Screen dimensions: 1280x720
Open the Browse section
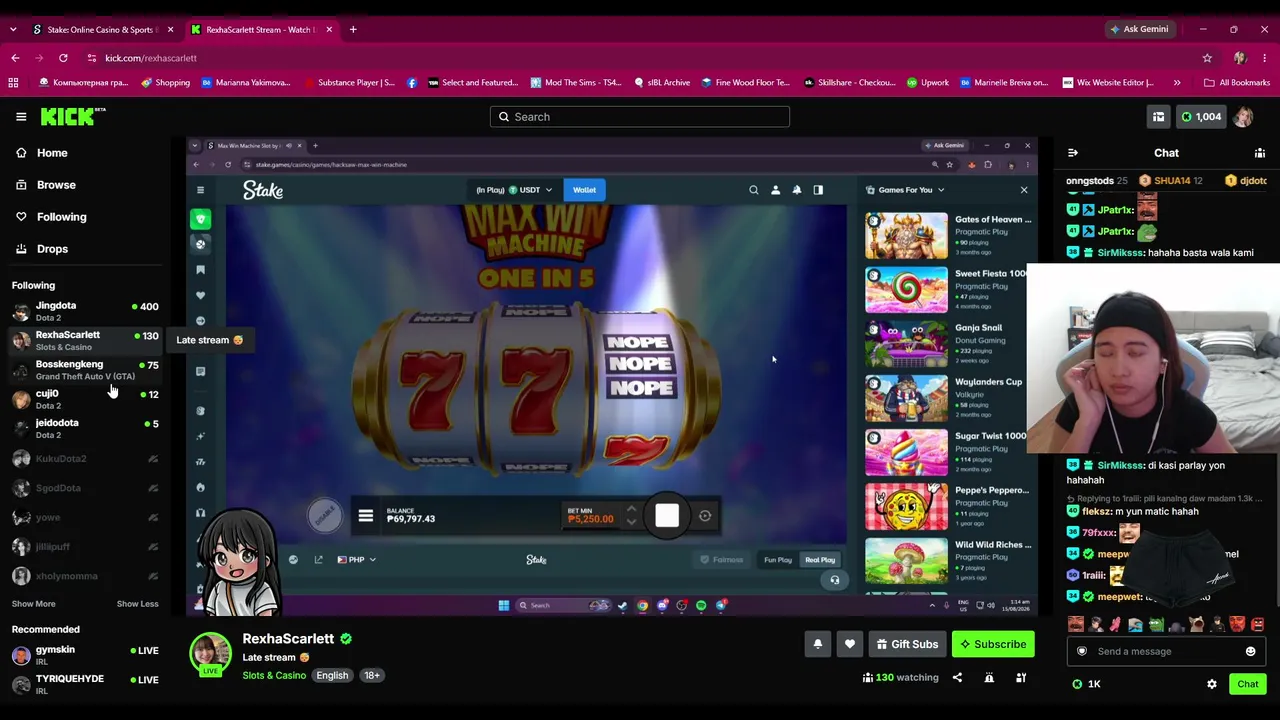56,185
